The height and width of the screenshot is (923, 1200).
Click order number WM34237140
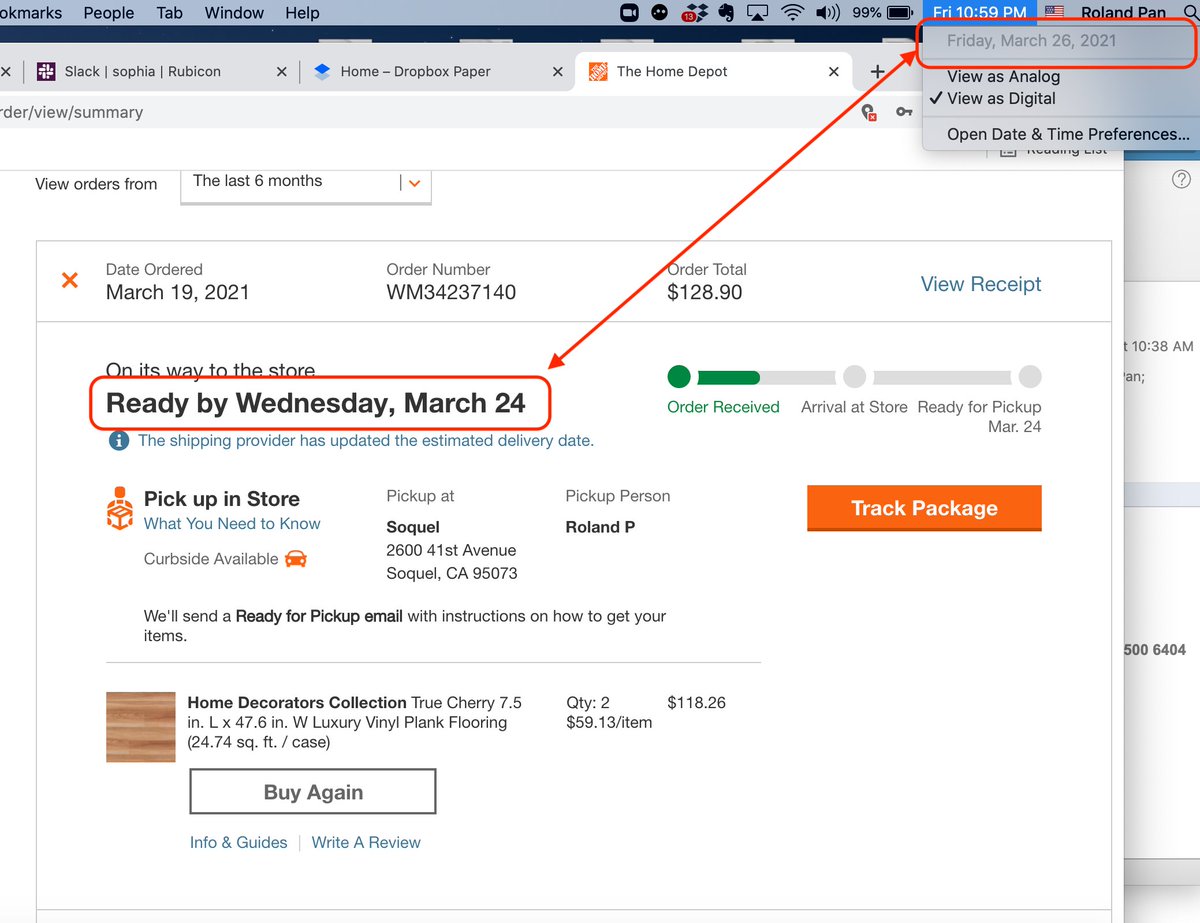(x=451, y=293)
